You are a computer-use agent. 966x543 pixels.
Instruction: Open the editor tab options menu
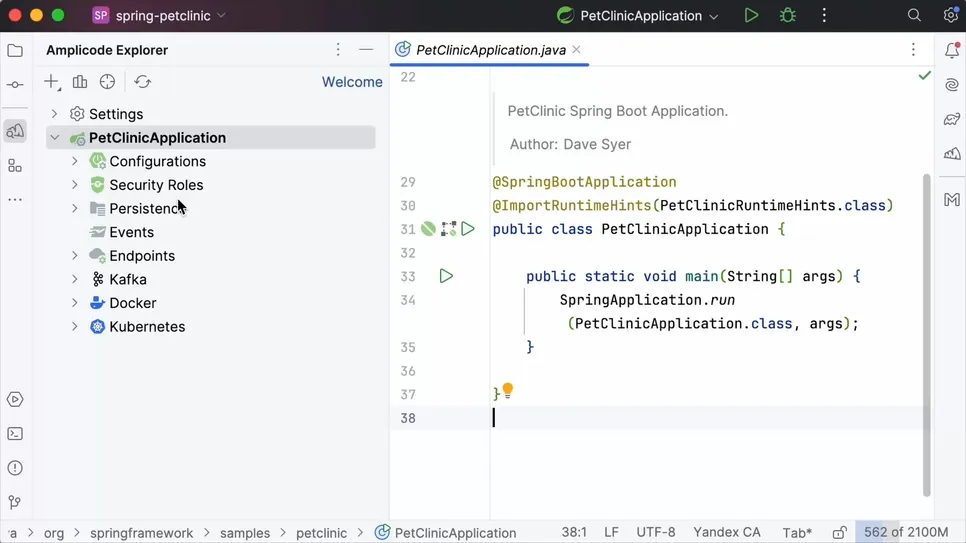pyautogui.click(x=913, y=50)
